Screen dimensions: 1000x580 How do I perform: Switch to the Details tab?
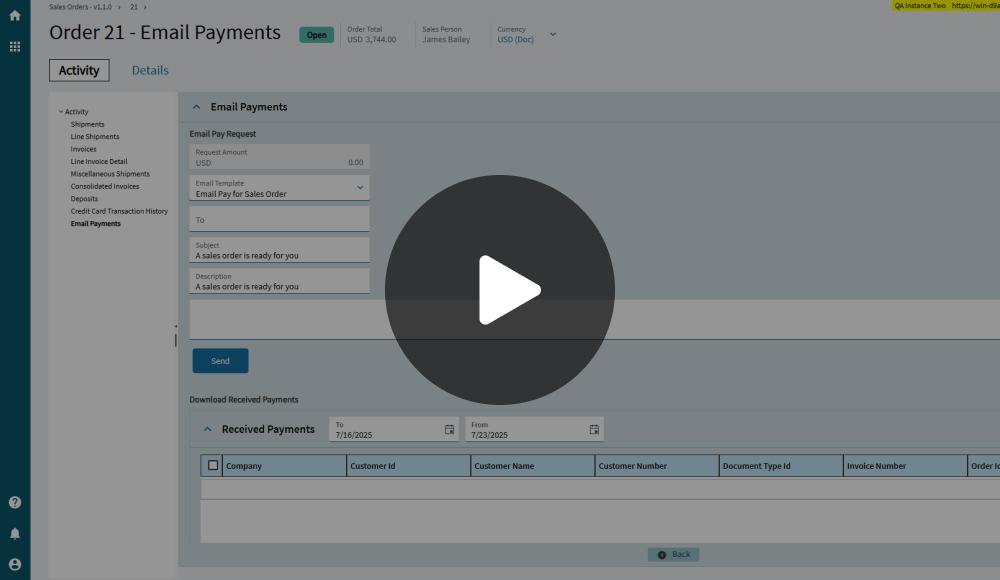tap(150, 70)
